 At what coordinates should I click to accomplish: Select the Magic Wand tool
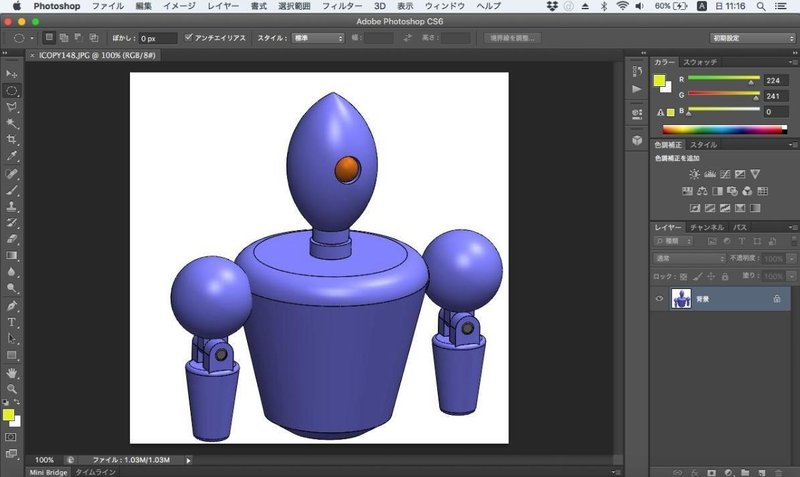(x=12, y=123)
